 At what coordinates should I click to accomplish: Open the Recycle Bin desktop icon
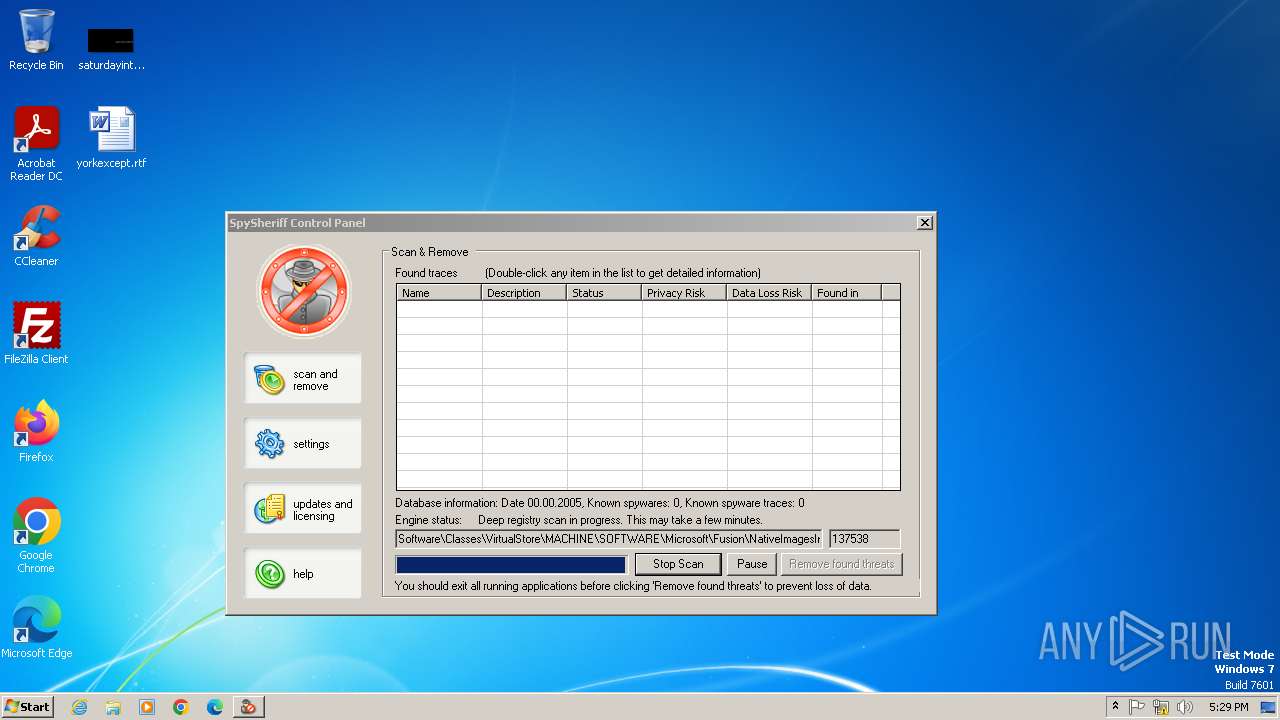[36, 40]
